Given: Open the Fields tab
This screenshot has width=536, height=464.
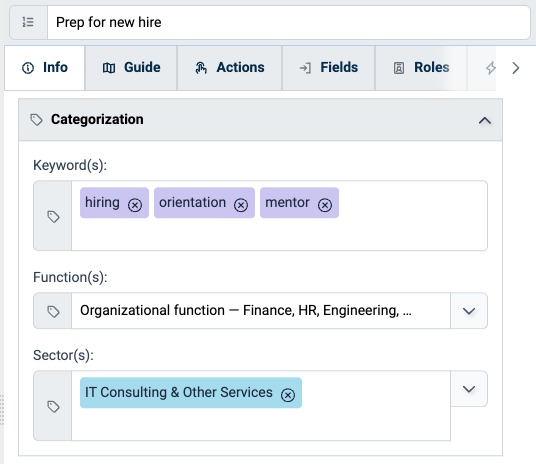Looking at the screenshot, I should tap(329, 68).
